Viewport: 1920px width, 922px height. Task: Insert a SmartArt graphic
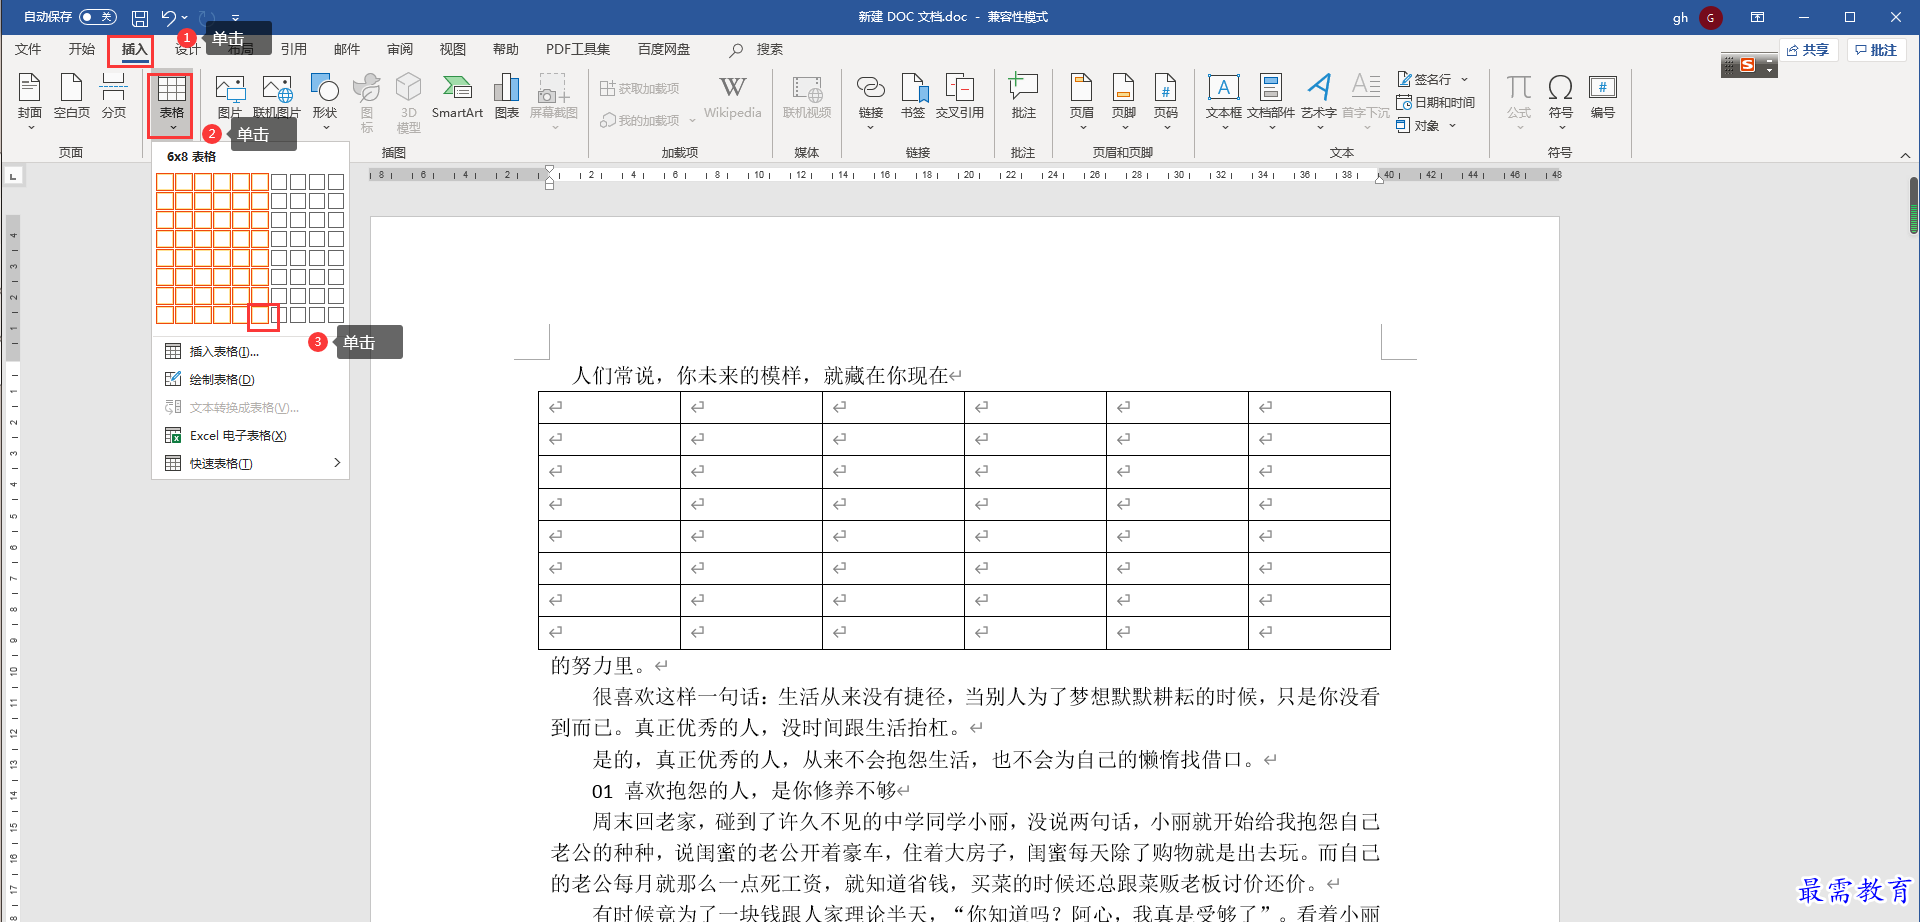457,98
